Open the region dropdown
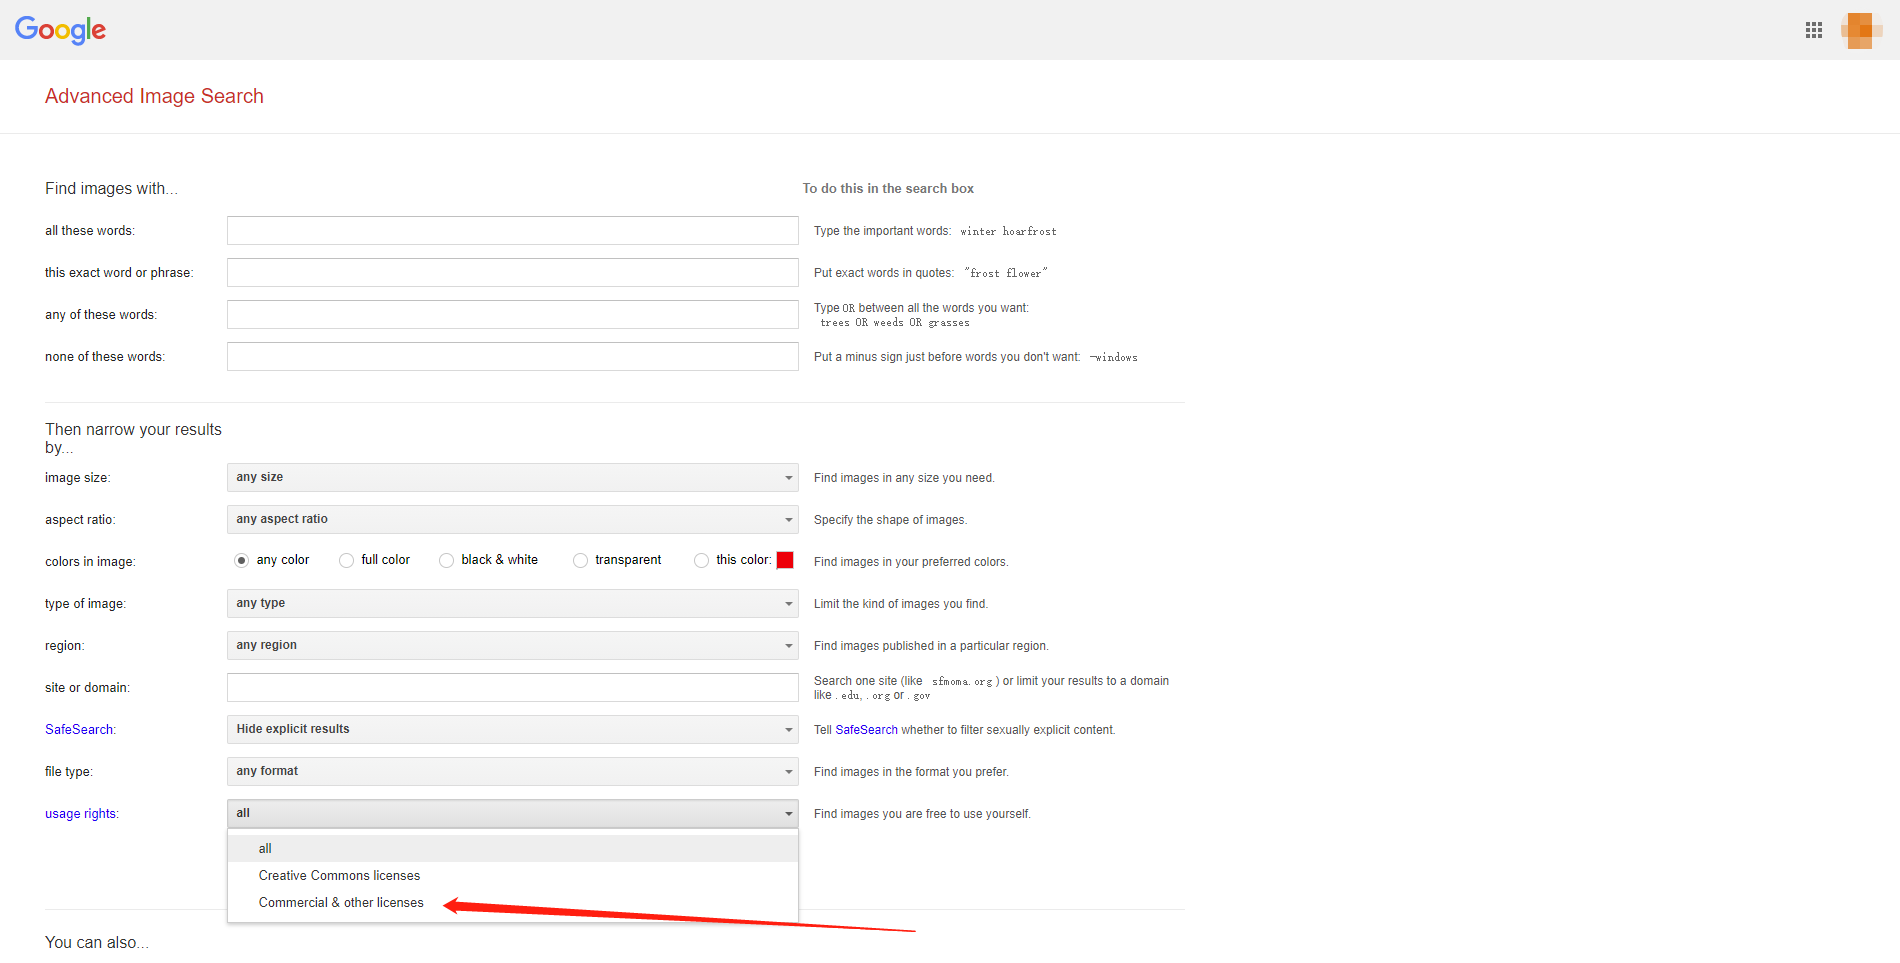The width and height of the screenshot is (1900, 963). (512, 645)
